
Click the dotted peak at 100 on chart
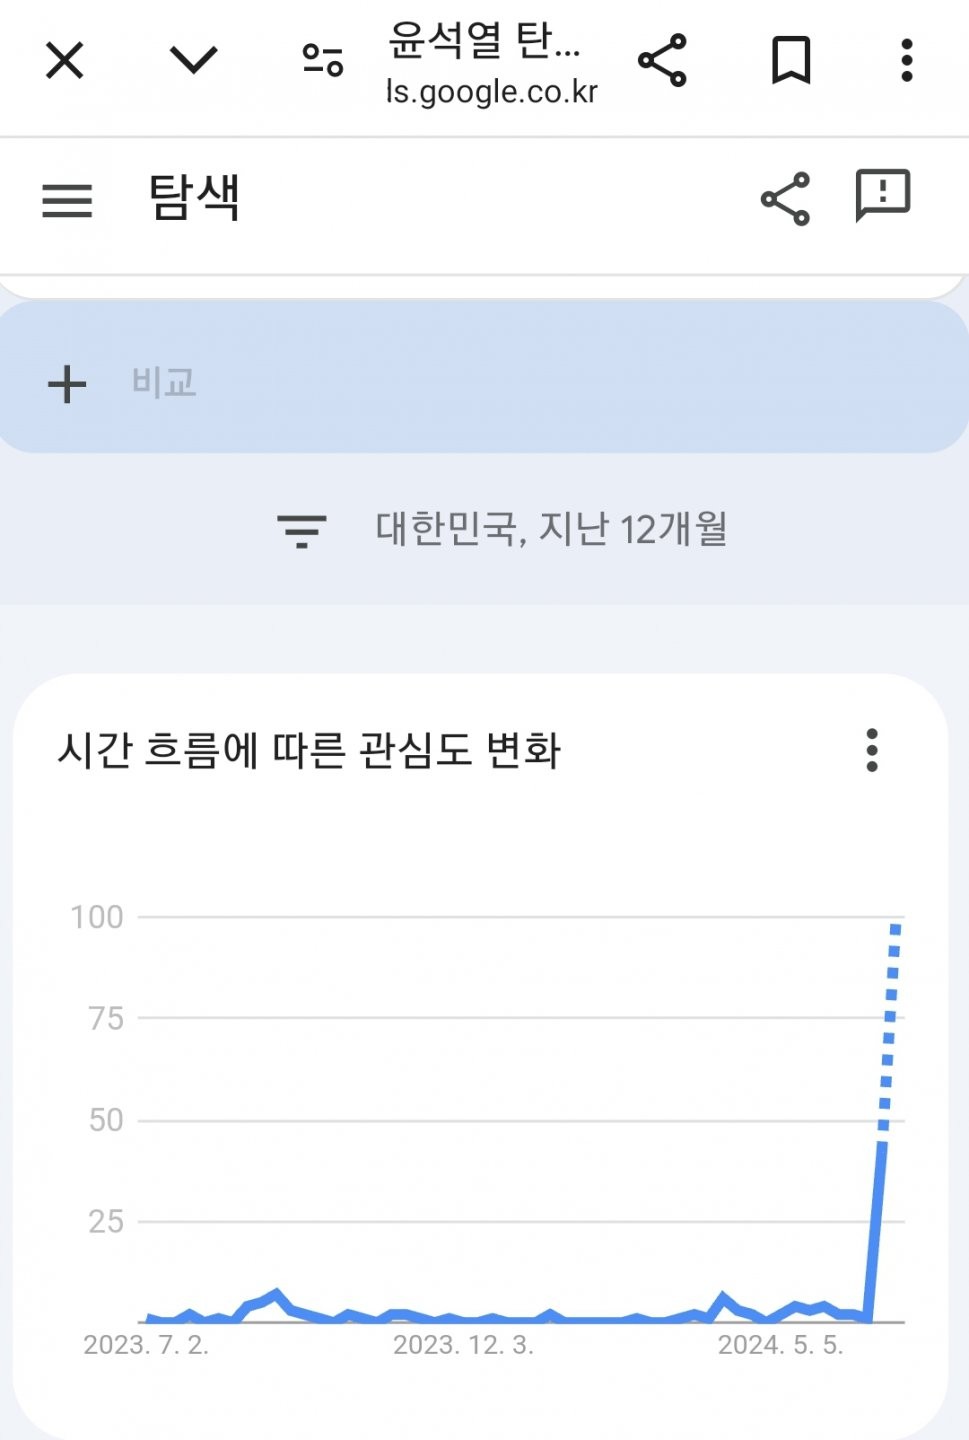click(x=895, y=929)
